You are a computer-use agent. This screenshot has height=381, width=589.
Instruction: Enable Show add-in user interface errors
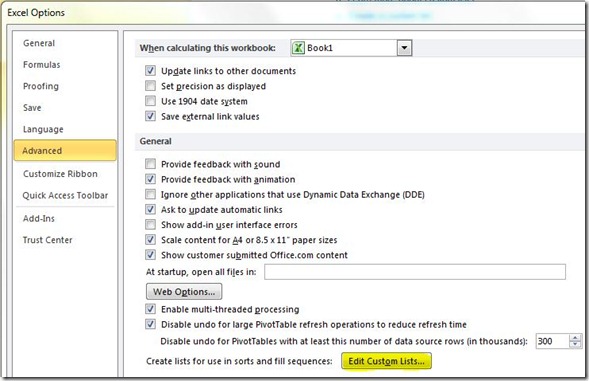150,224
